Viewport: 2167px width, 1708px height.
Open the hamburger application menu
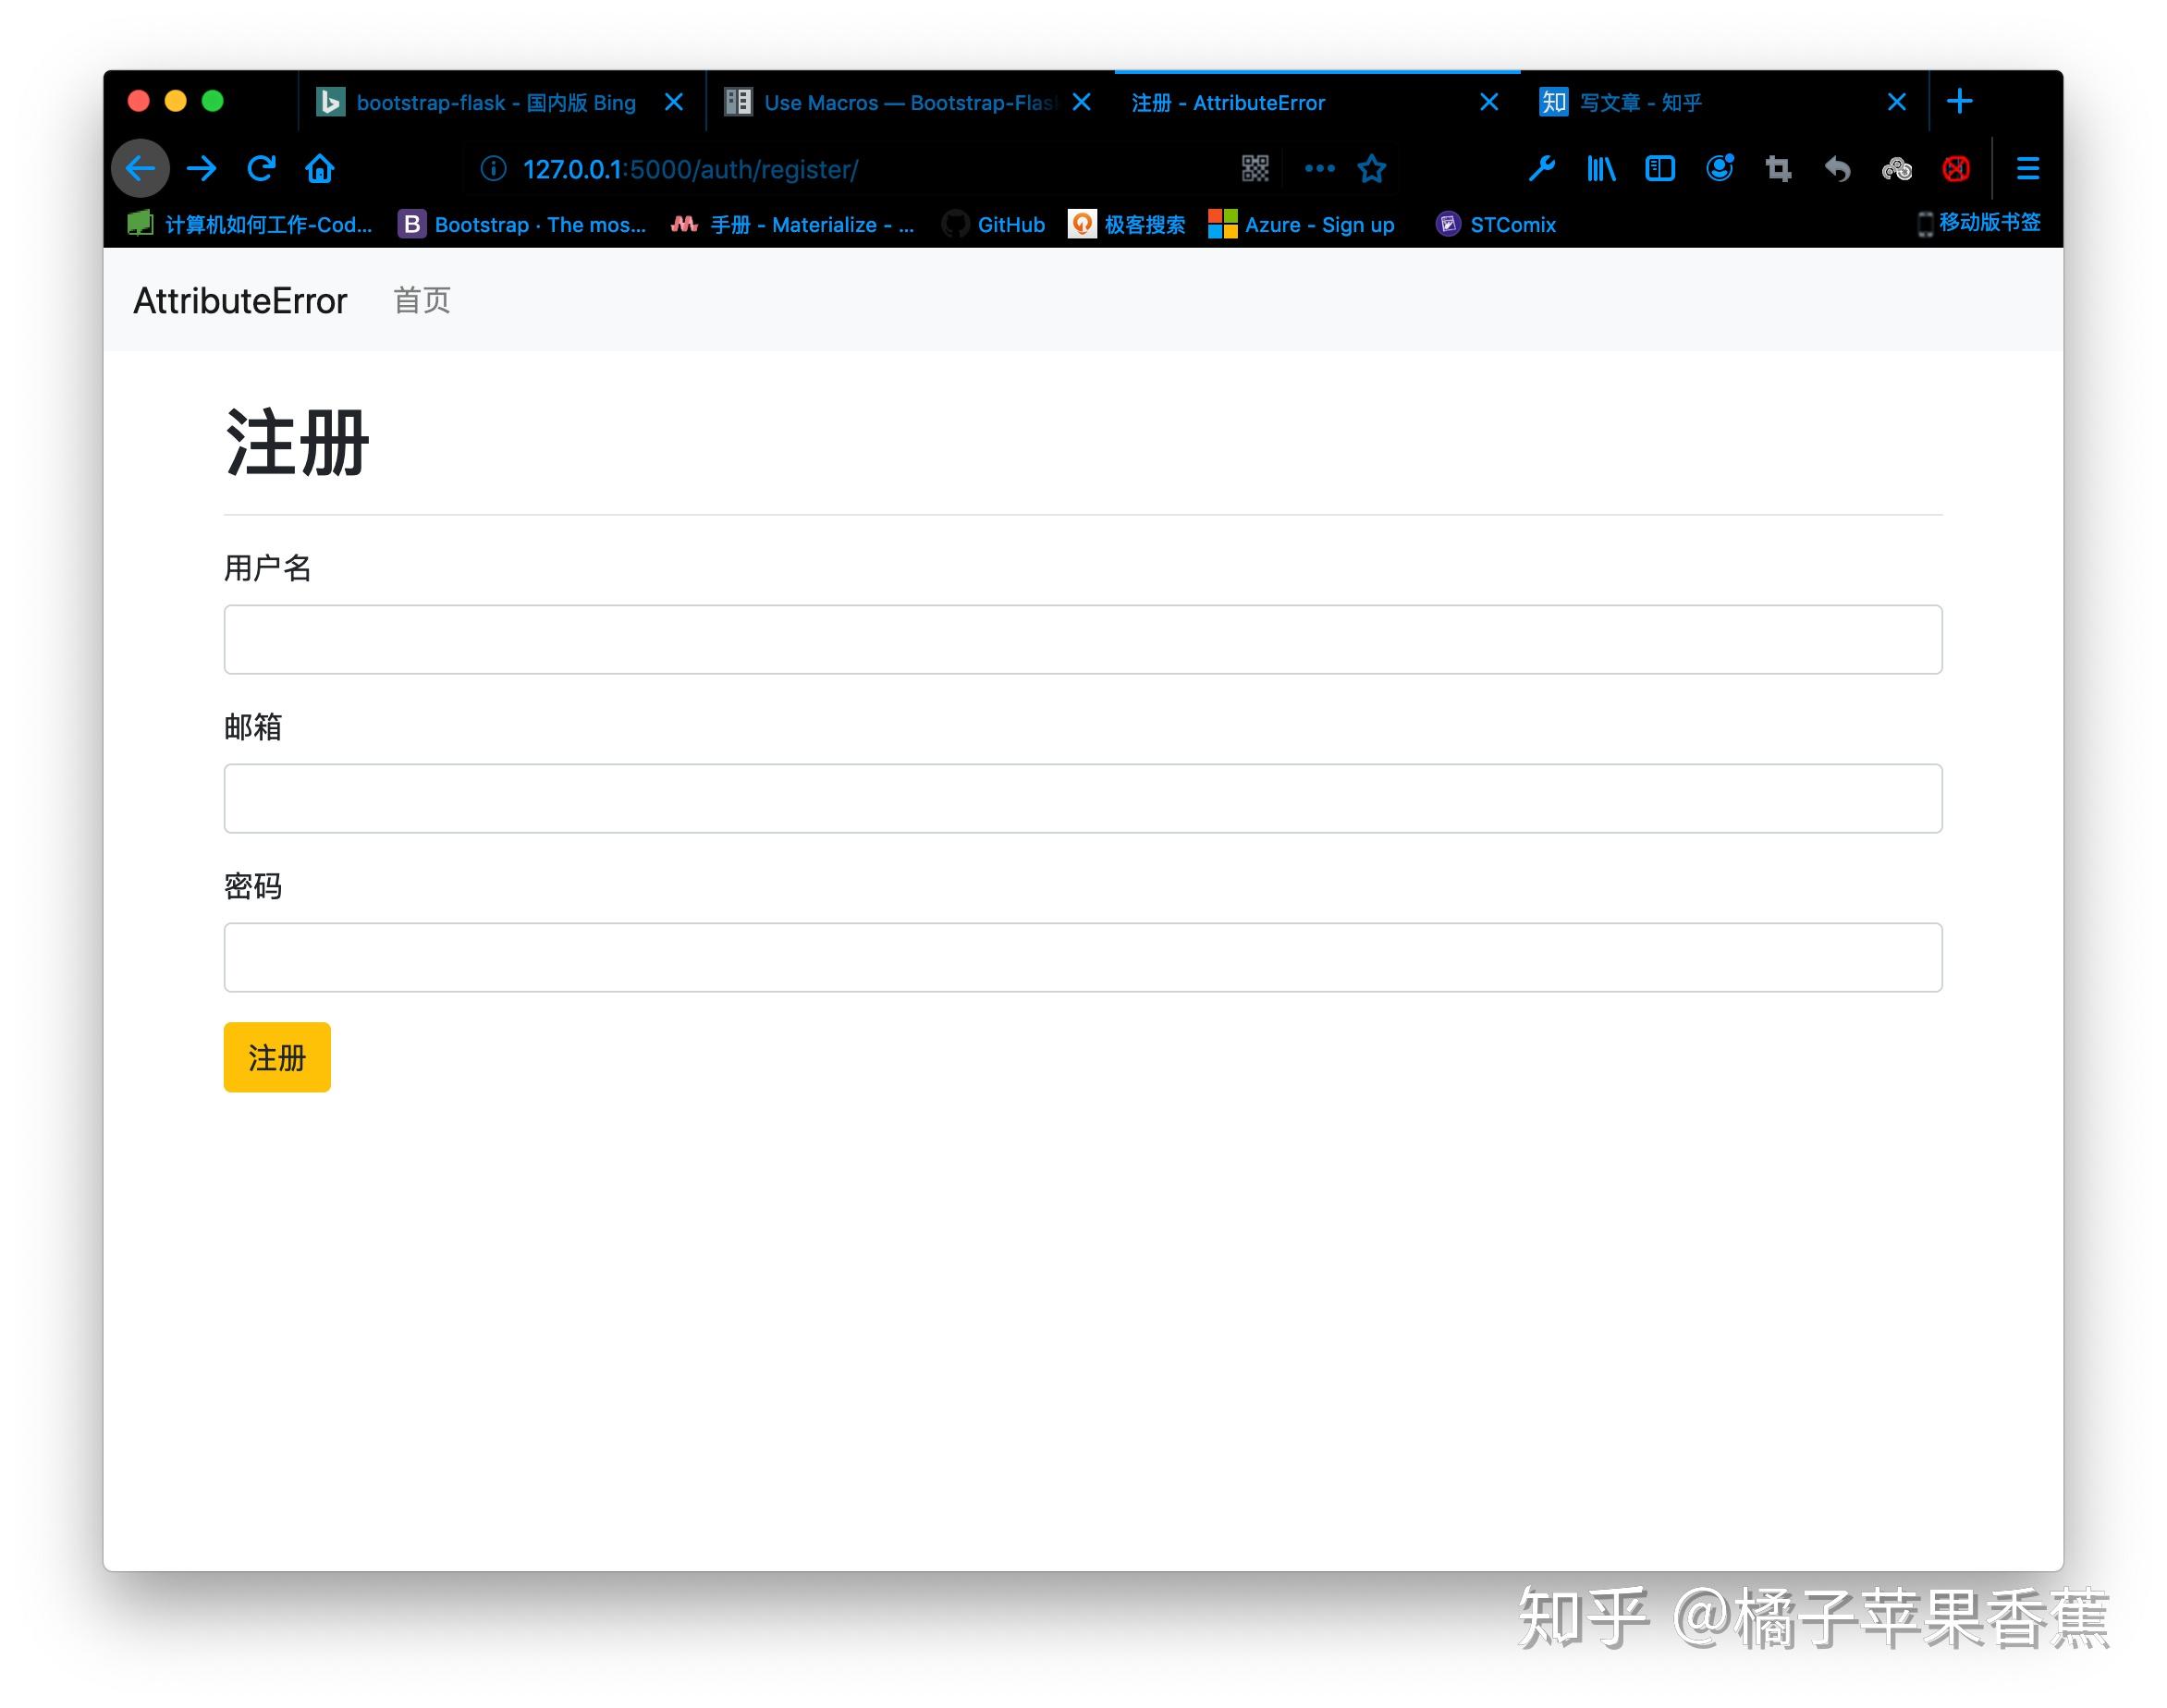pyautogui.click(x=2028, y=169)
